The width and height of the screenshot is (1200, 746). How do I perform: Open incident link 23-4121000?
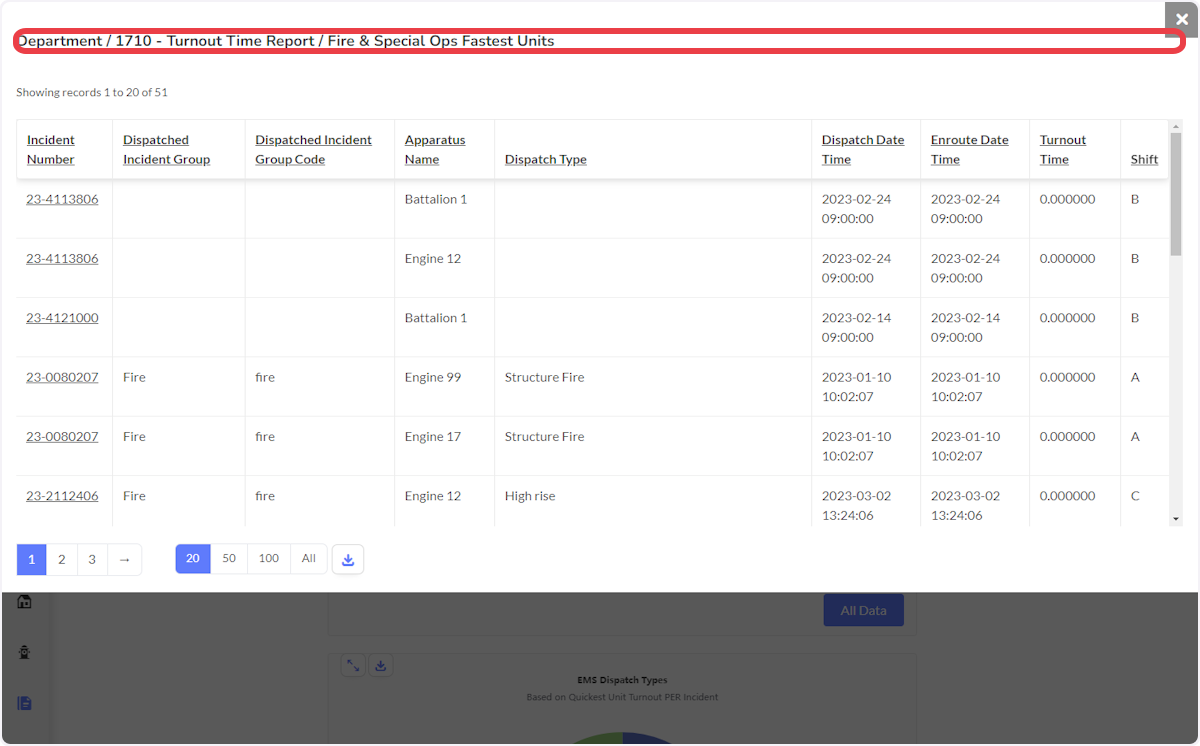coord(62,318)
